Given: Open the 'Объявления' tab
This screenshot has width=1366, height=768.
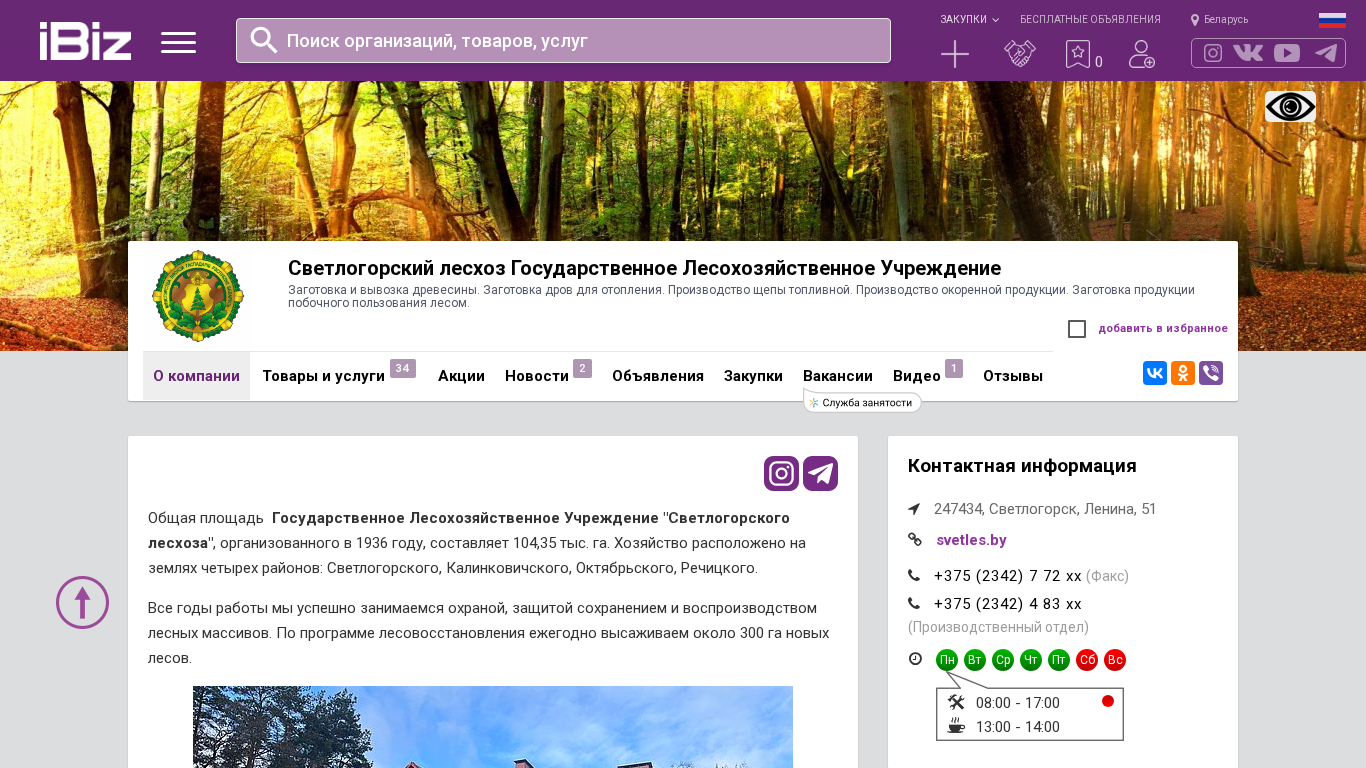Looking at the screenshot, I should pyautogui.click(x=658, y=376).
